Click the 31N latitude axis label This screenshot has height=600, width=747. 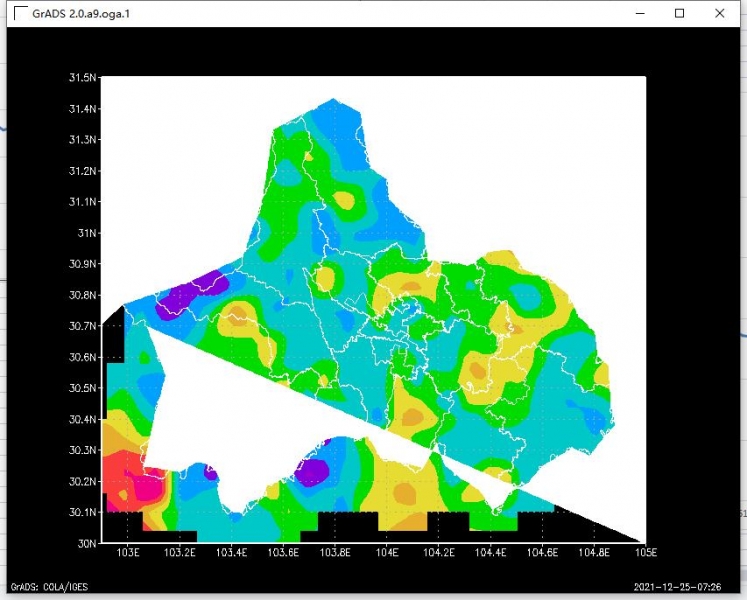click(x=86, y=233)
